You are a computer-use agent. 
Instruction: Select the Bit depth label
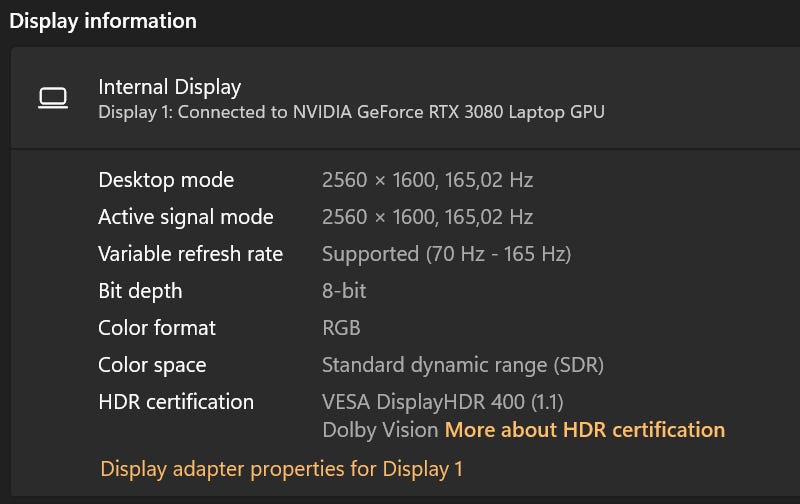click(x=140, y=291)
